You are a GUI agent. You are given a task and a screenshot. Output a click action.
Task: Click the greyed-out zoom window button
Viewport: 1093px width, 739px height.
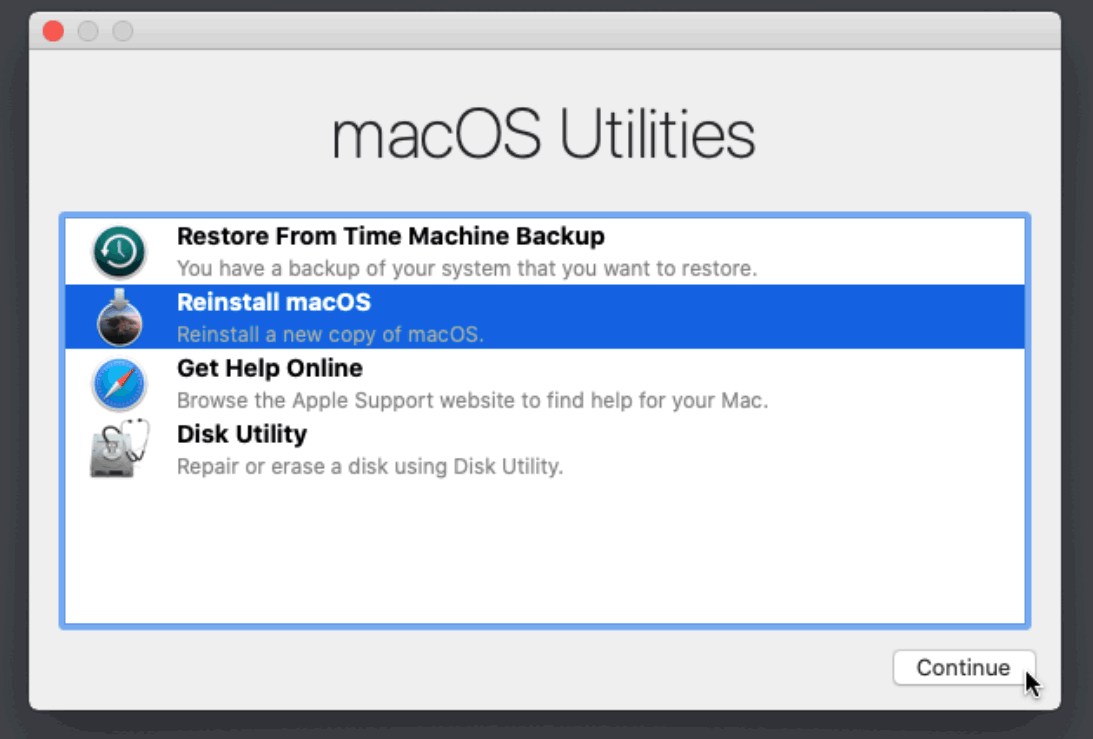click(x=123, y=31)
